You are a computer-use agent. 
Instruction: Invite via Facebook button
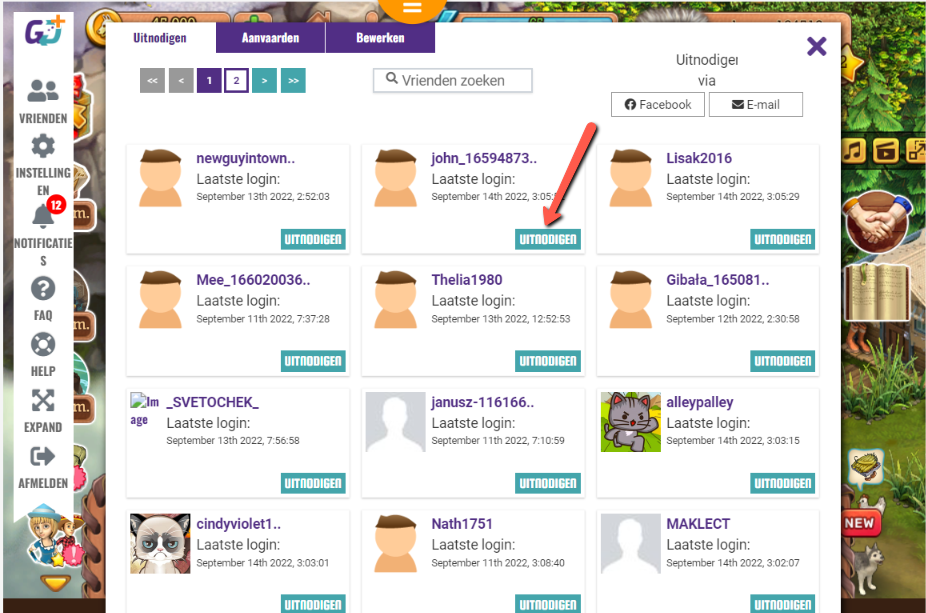click(x=658, y=105)
